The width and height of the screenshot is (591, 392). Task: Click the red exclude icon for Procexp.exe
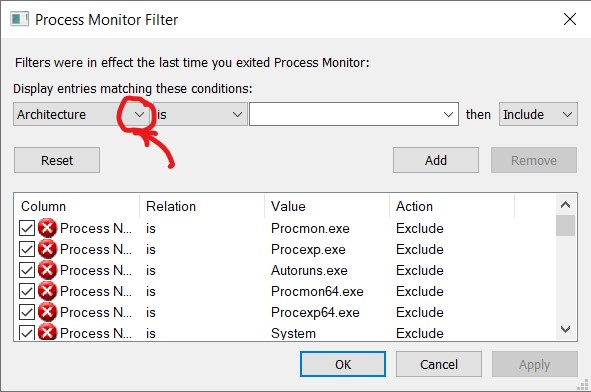[47, 249]
